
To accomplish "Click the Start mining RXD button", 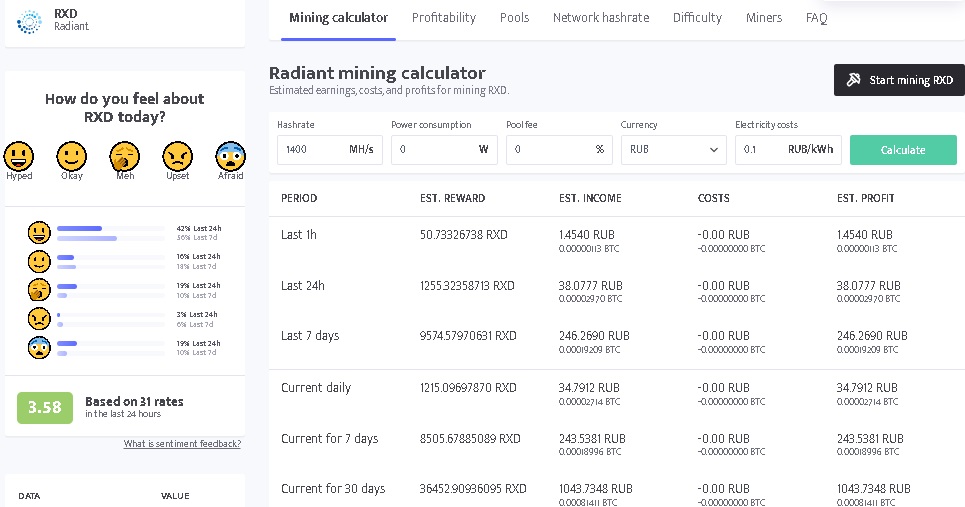I will coord(899,80).
